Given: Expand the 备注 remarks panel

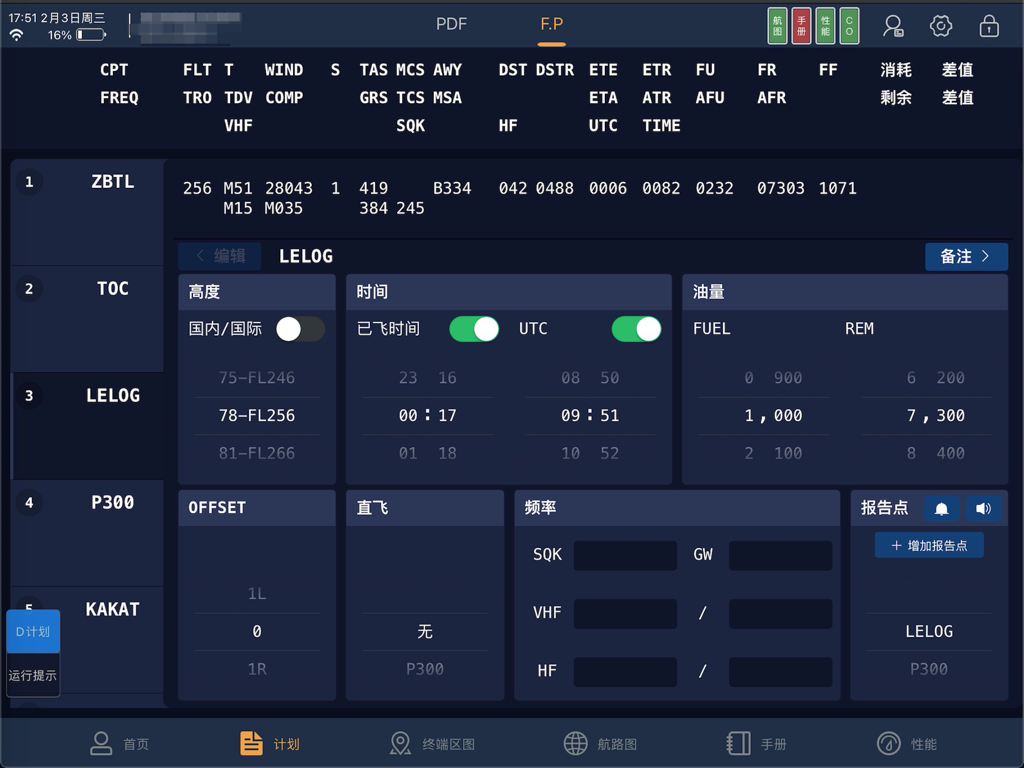Looking at the screenshot, I should 966,256.
